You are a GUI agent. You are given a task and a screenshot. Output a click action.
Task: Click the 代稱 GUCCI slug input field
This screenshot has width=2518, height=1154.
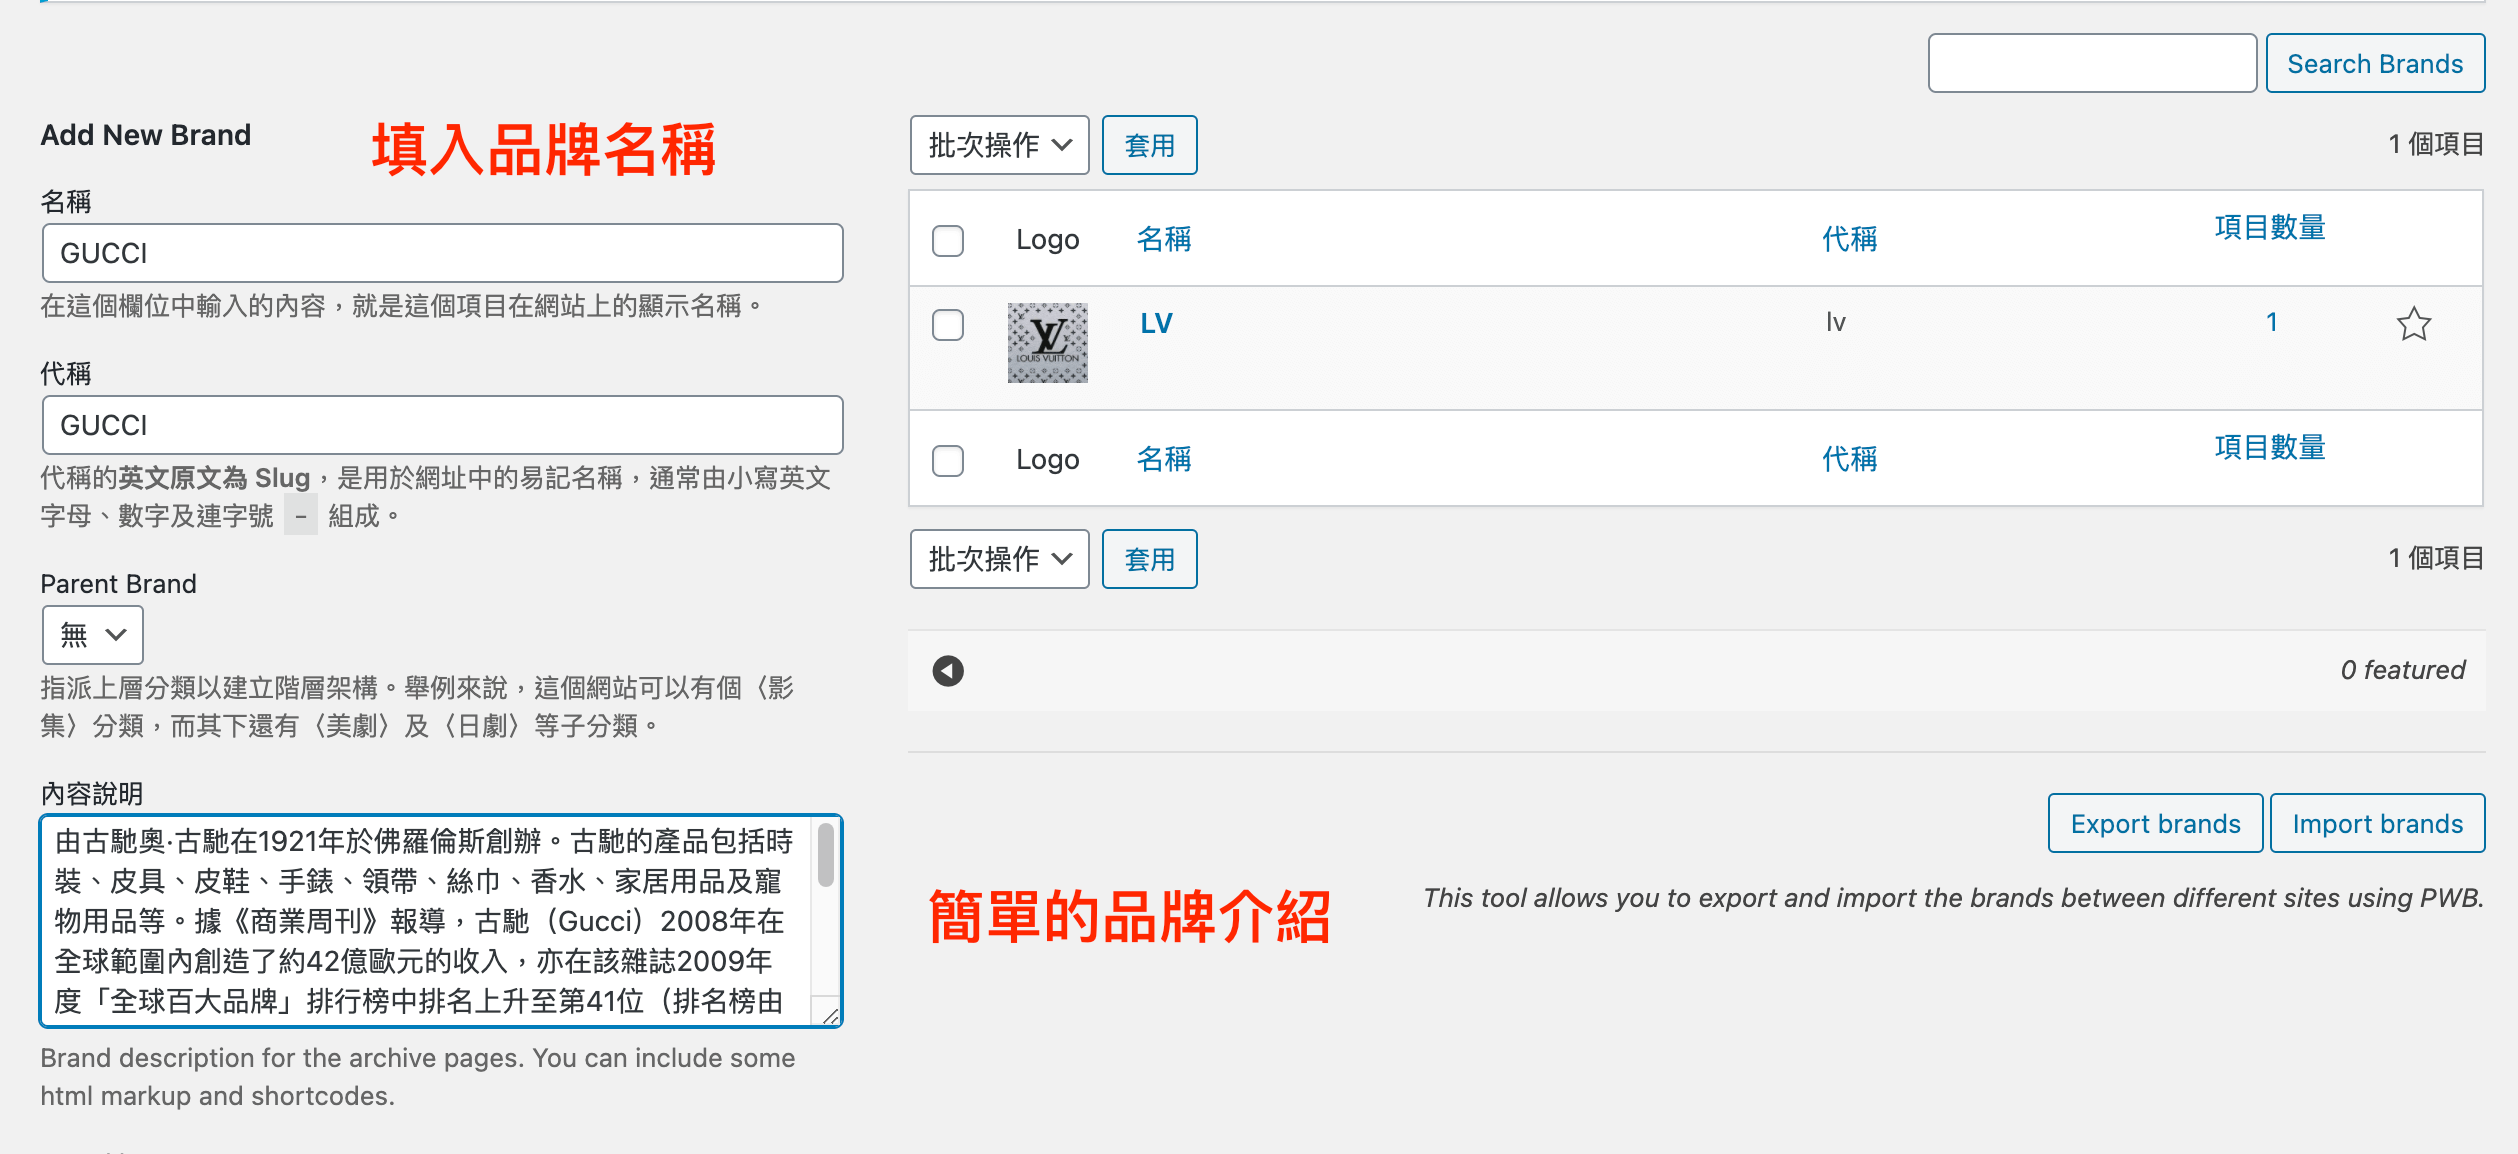pyautogui.click(x=442, y=425)
